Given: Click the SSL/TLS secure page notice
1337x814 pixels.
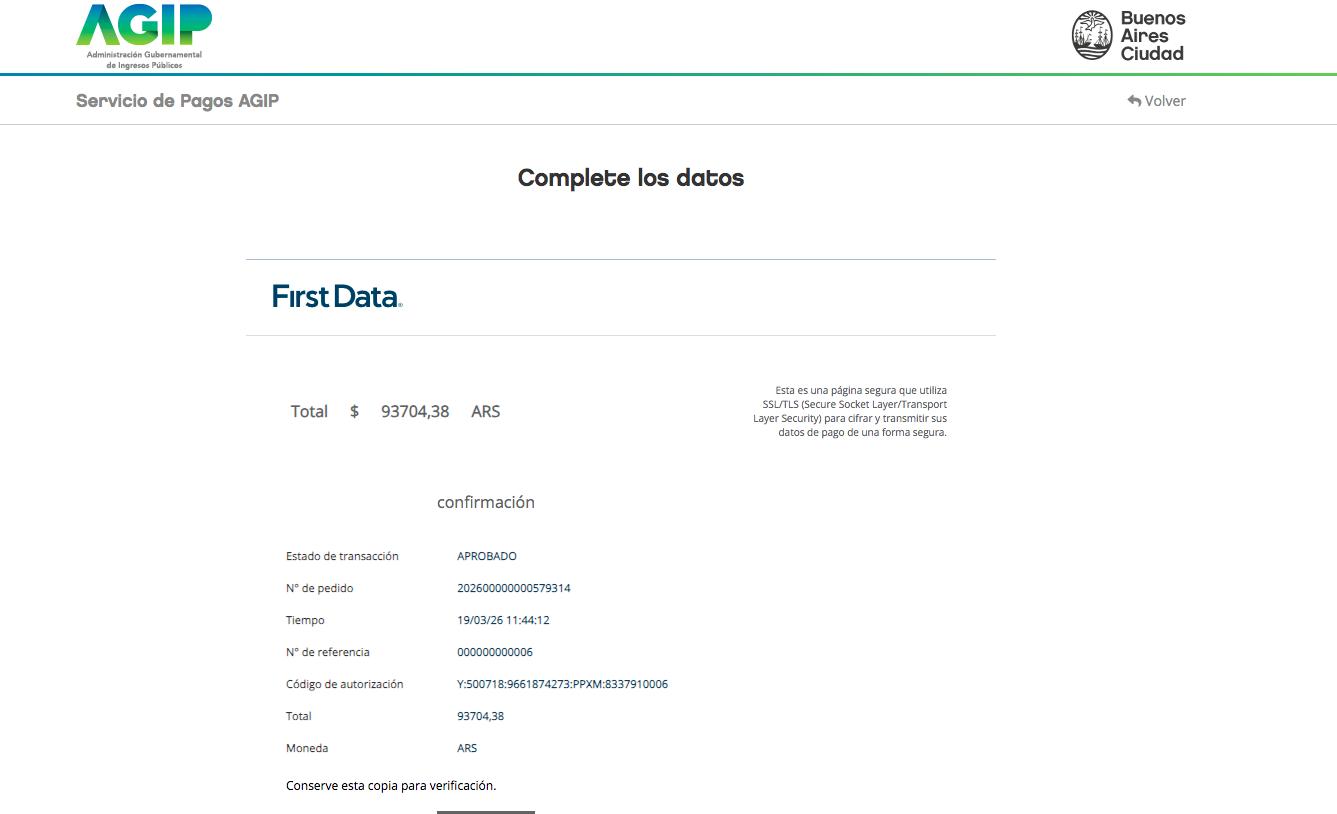Looking at the screenshot, I should [850, 411].
